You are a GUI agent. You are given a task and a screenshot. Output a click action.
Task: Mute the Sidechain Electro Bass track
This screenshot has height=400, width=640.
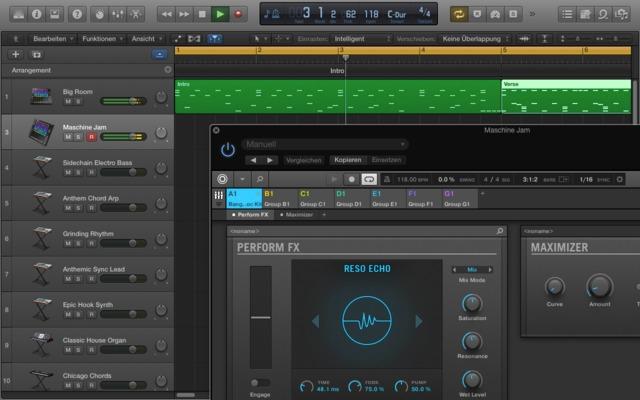click(x=68, y=172)
